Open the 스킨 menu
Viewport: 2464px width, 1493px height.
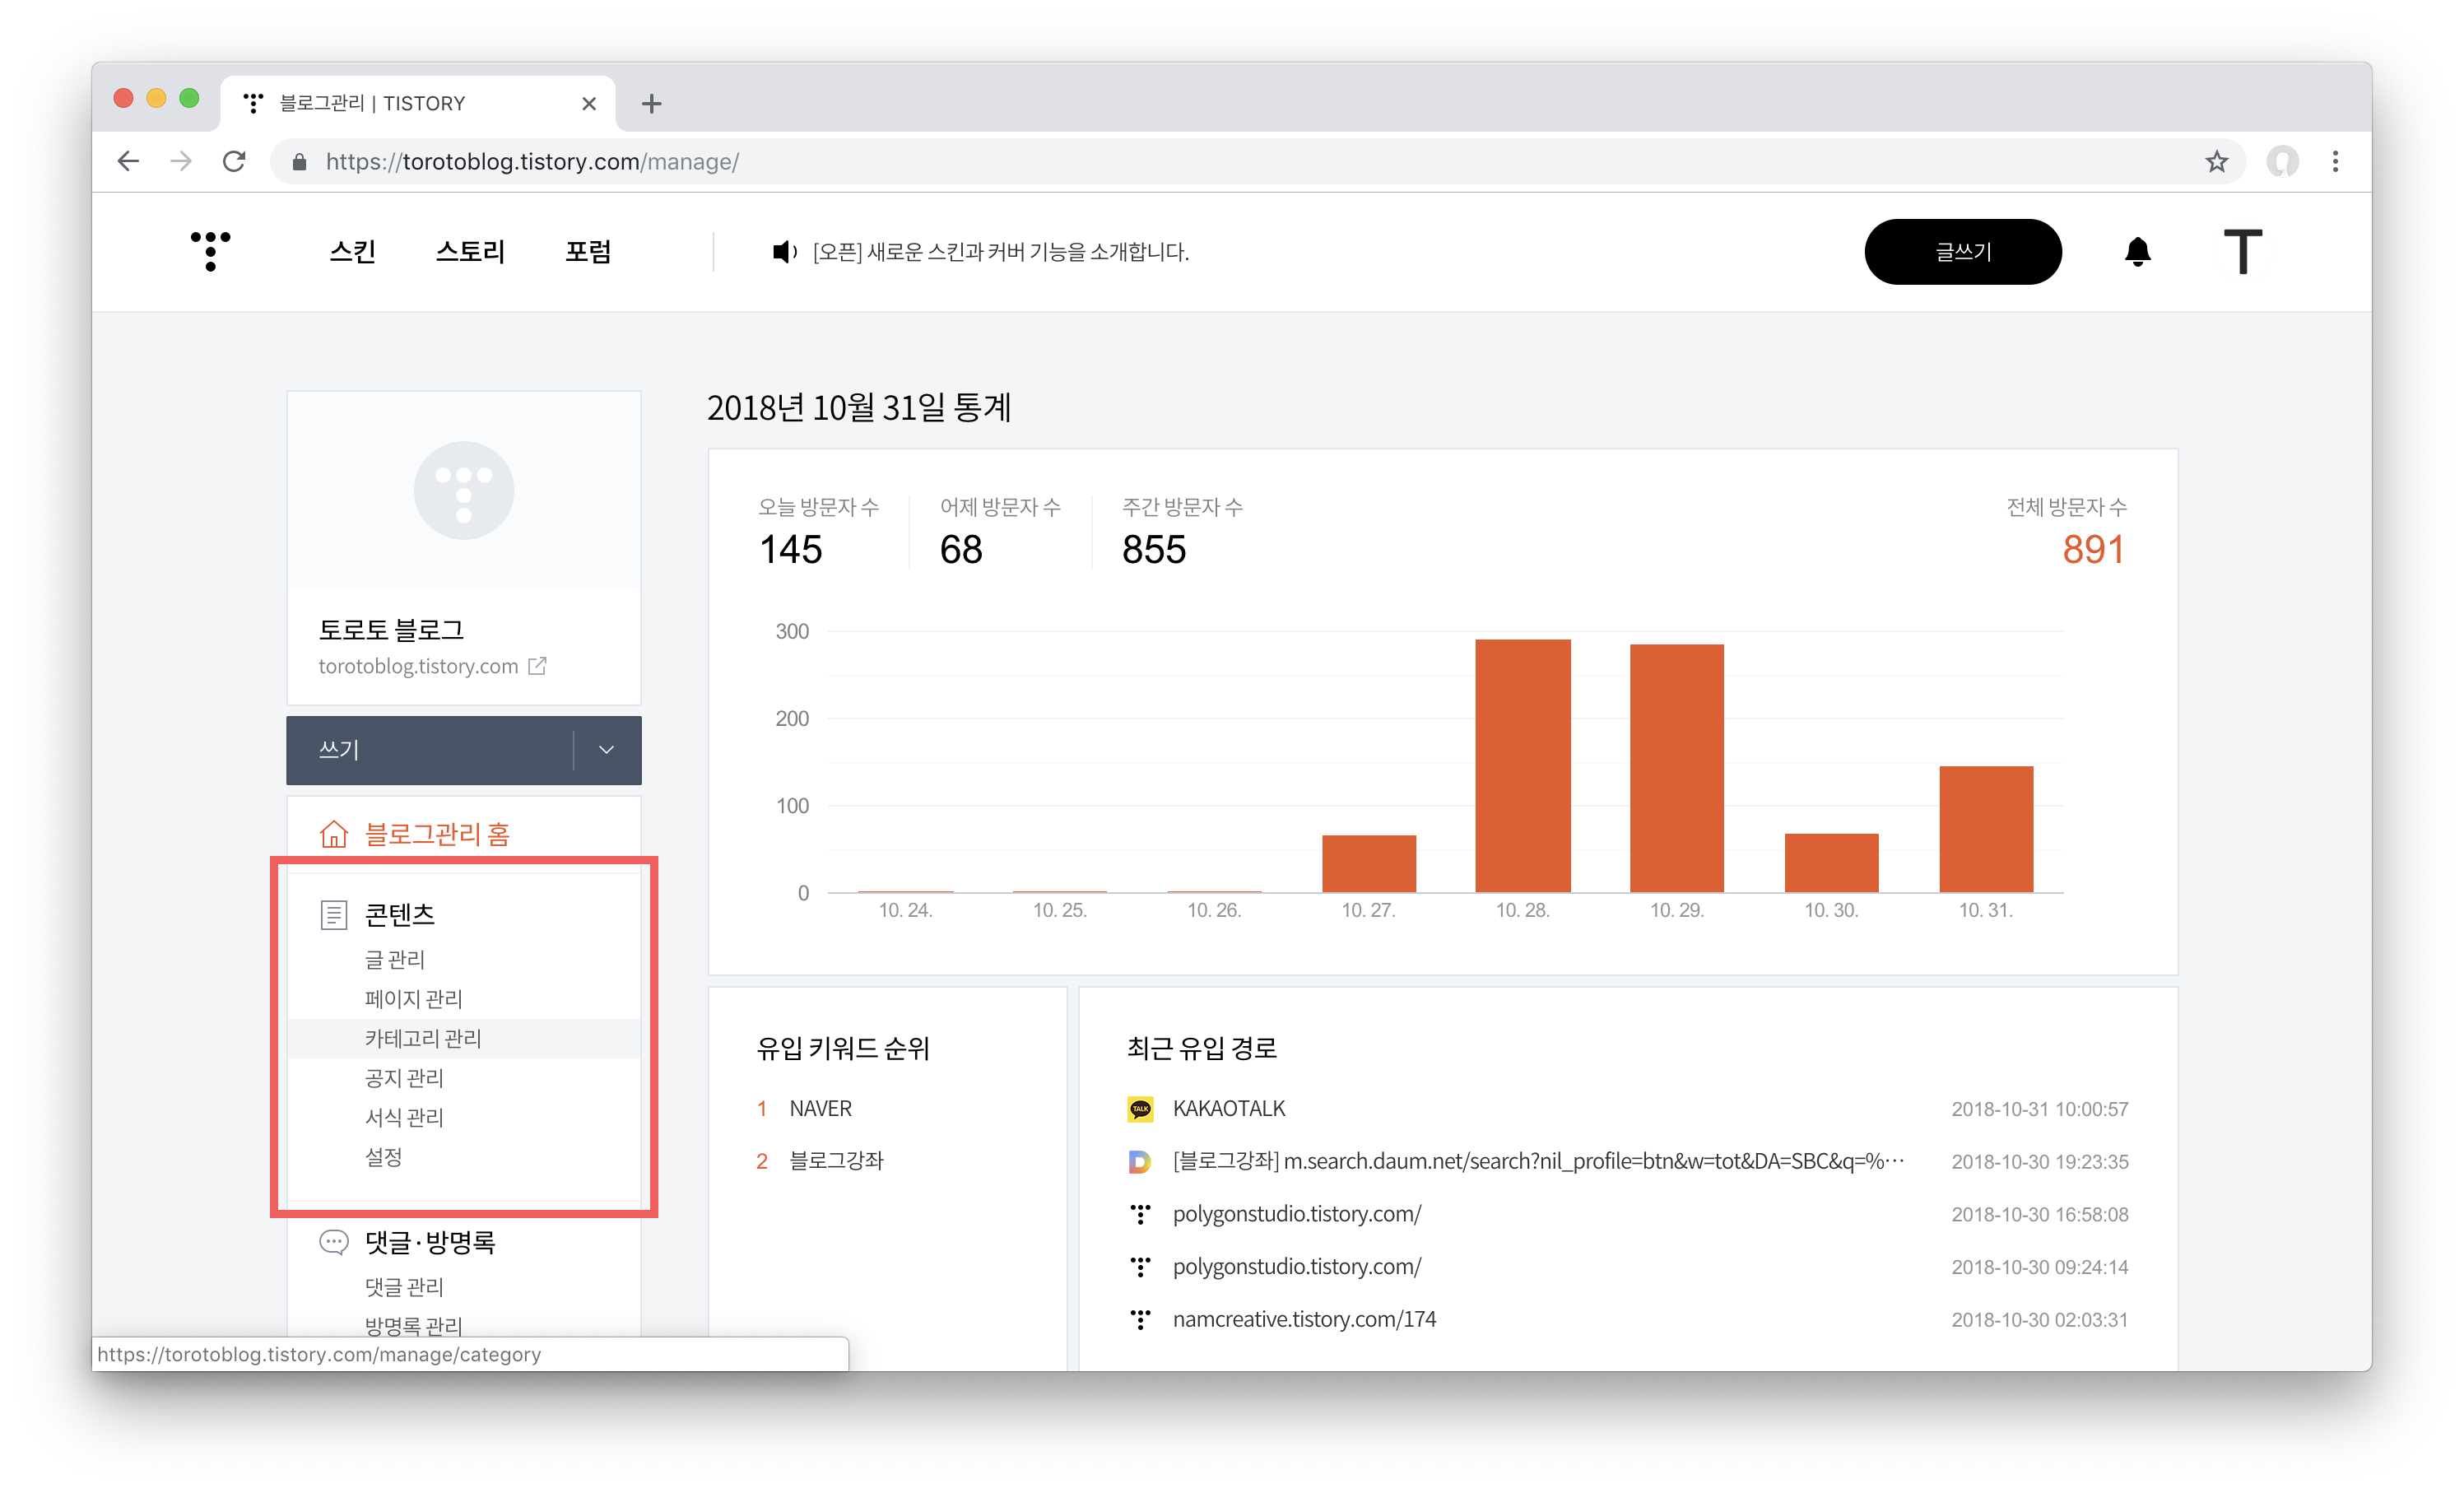(352, 252)
